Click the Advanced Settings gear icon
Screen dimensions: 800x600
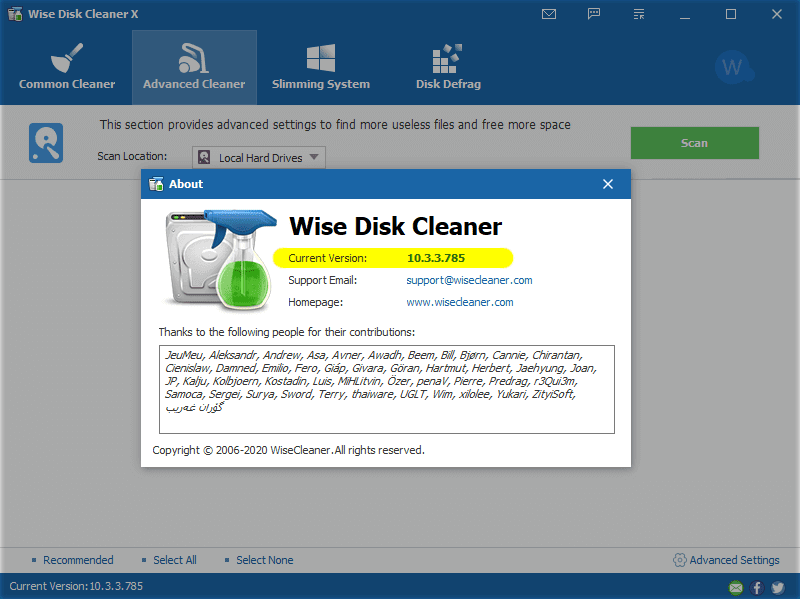coord(680,560)
